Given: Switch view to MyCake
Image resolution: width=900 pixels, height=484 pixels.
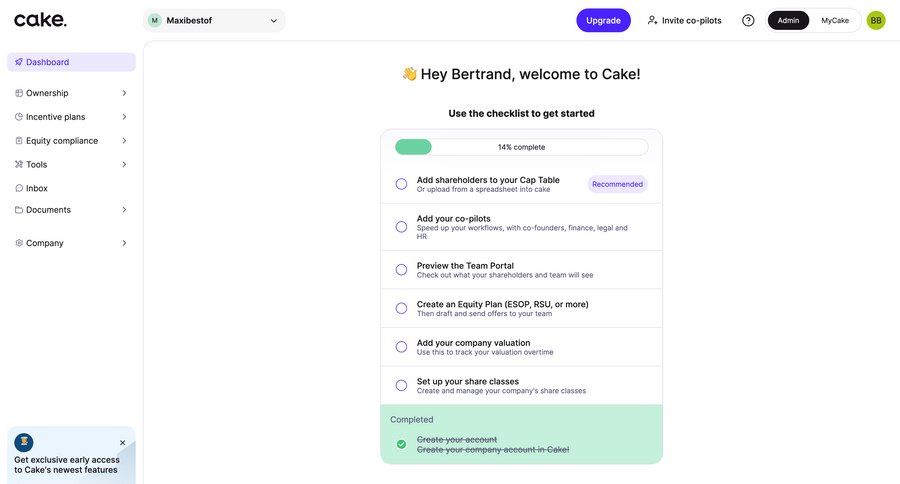Looking at the screenshot, I should [x=835, y=20].
